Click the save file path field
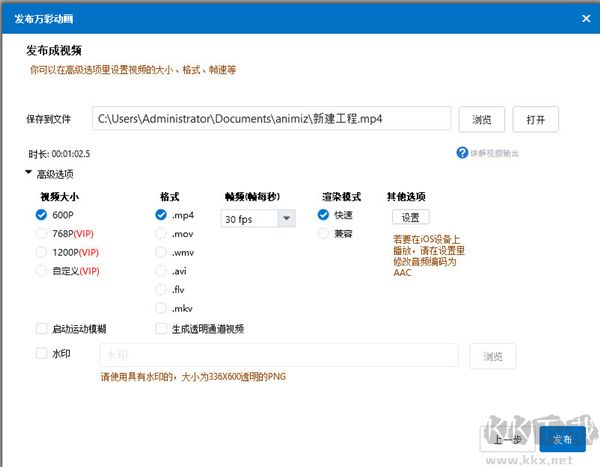This screenshot has width=600, height=467. click(x=270, y=119)
